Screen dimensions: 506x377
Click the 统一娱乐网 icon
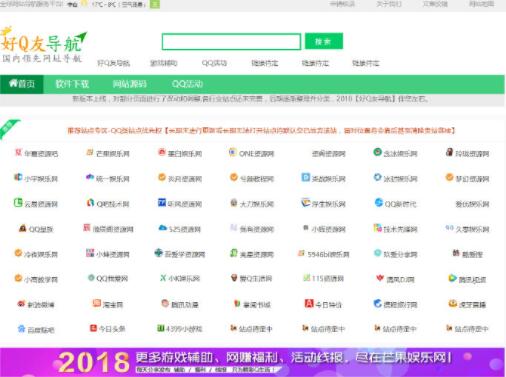coord(90,177)
